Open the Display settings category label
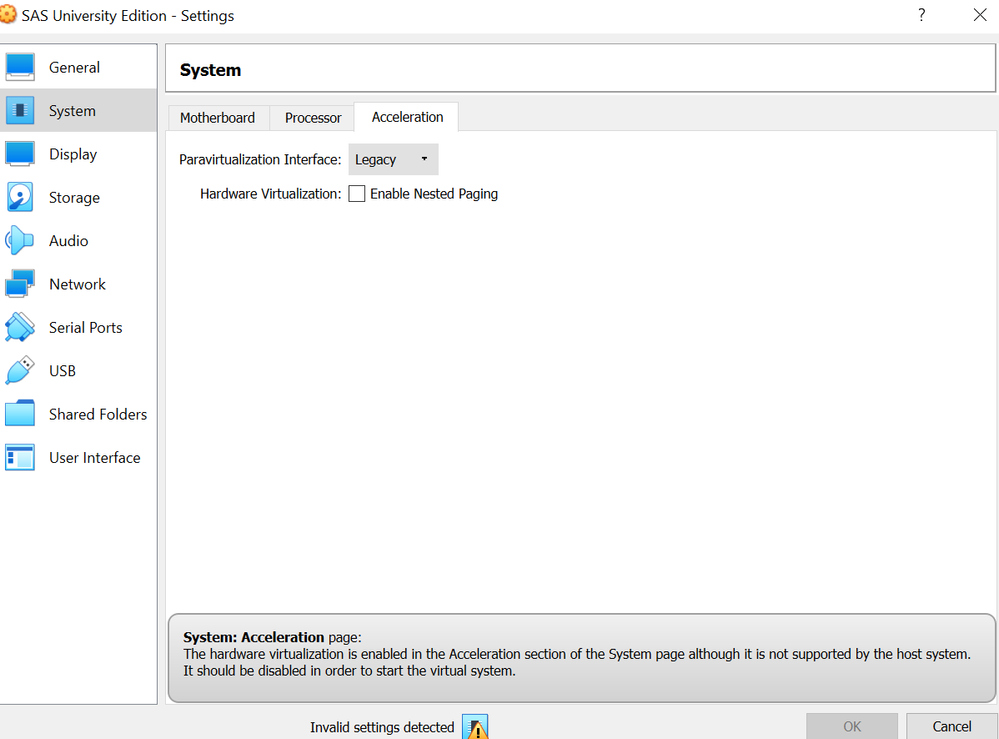The height and width of the screenshot is (739, 999). click(x=73, y=154)
